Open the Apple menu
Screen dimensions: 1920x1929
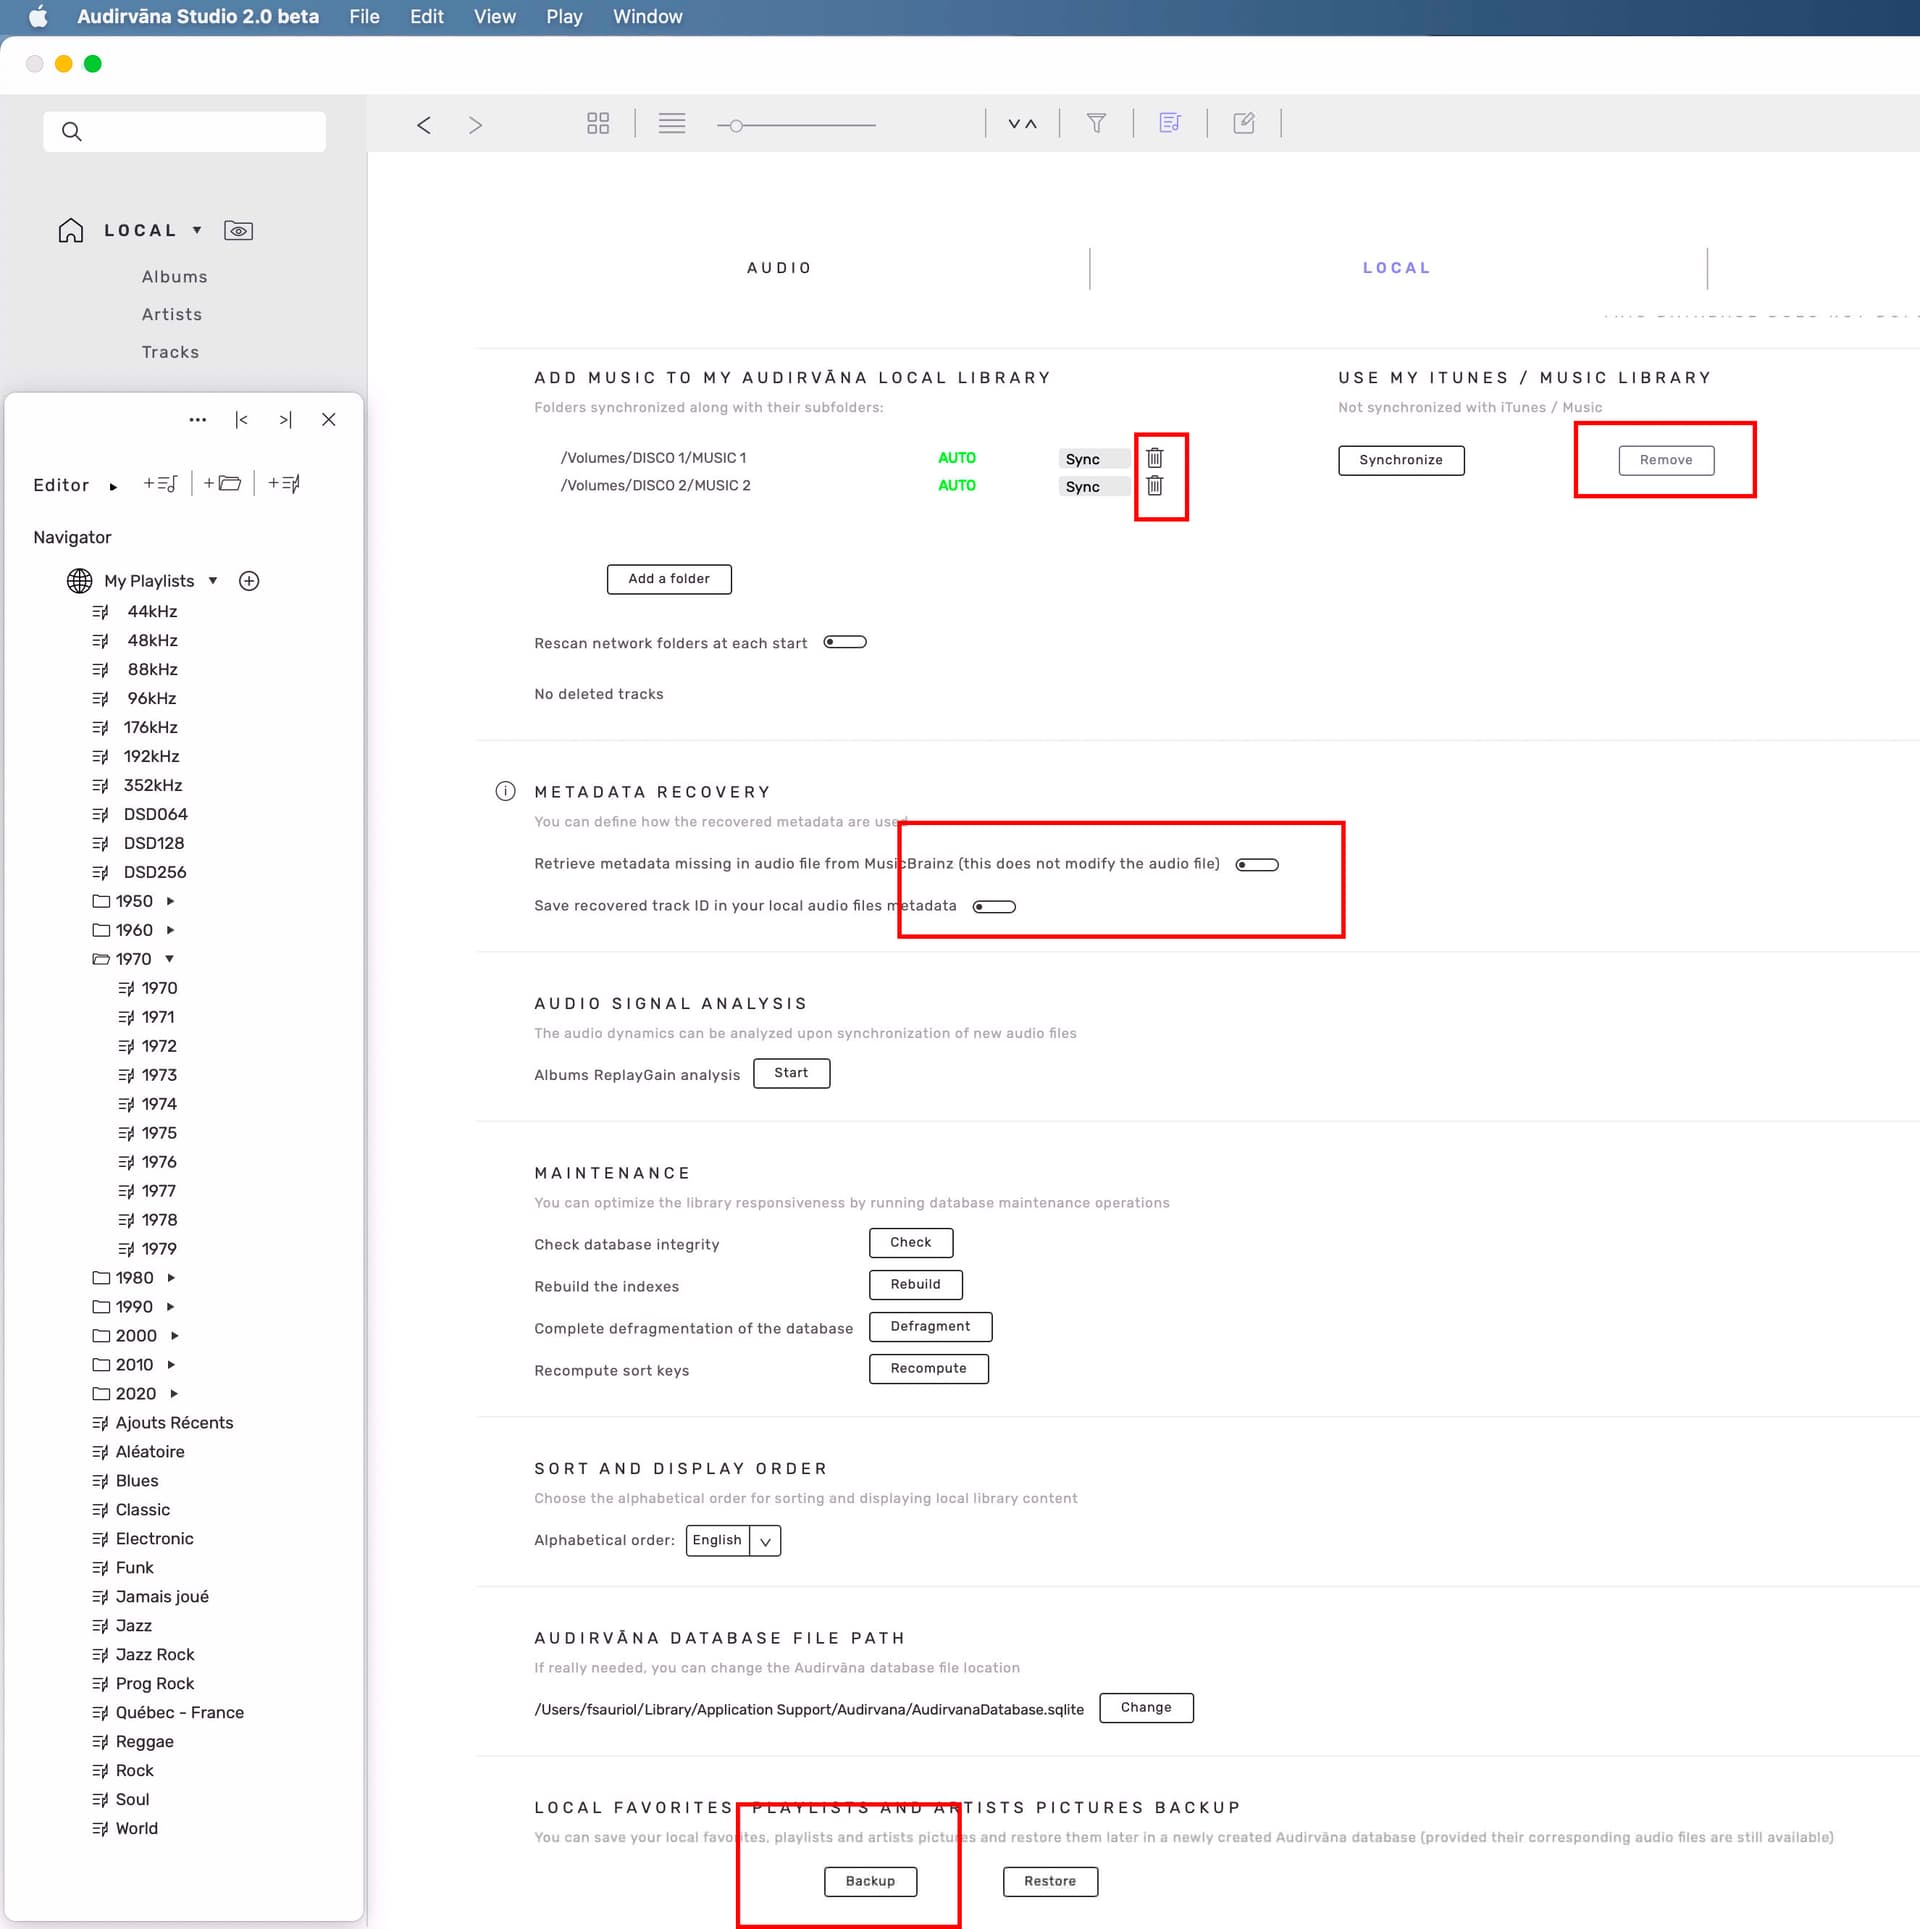point(38,16)
